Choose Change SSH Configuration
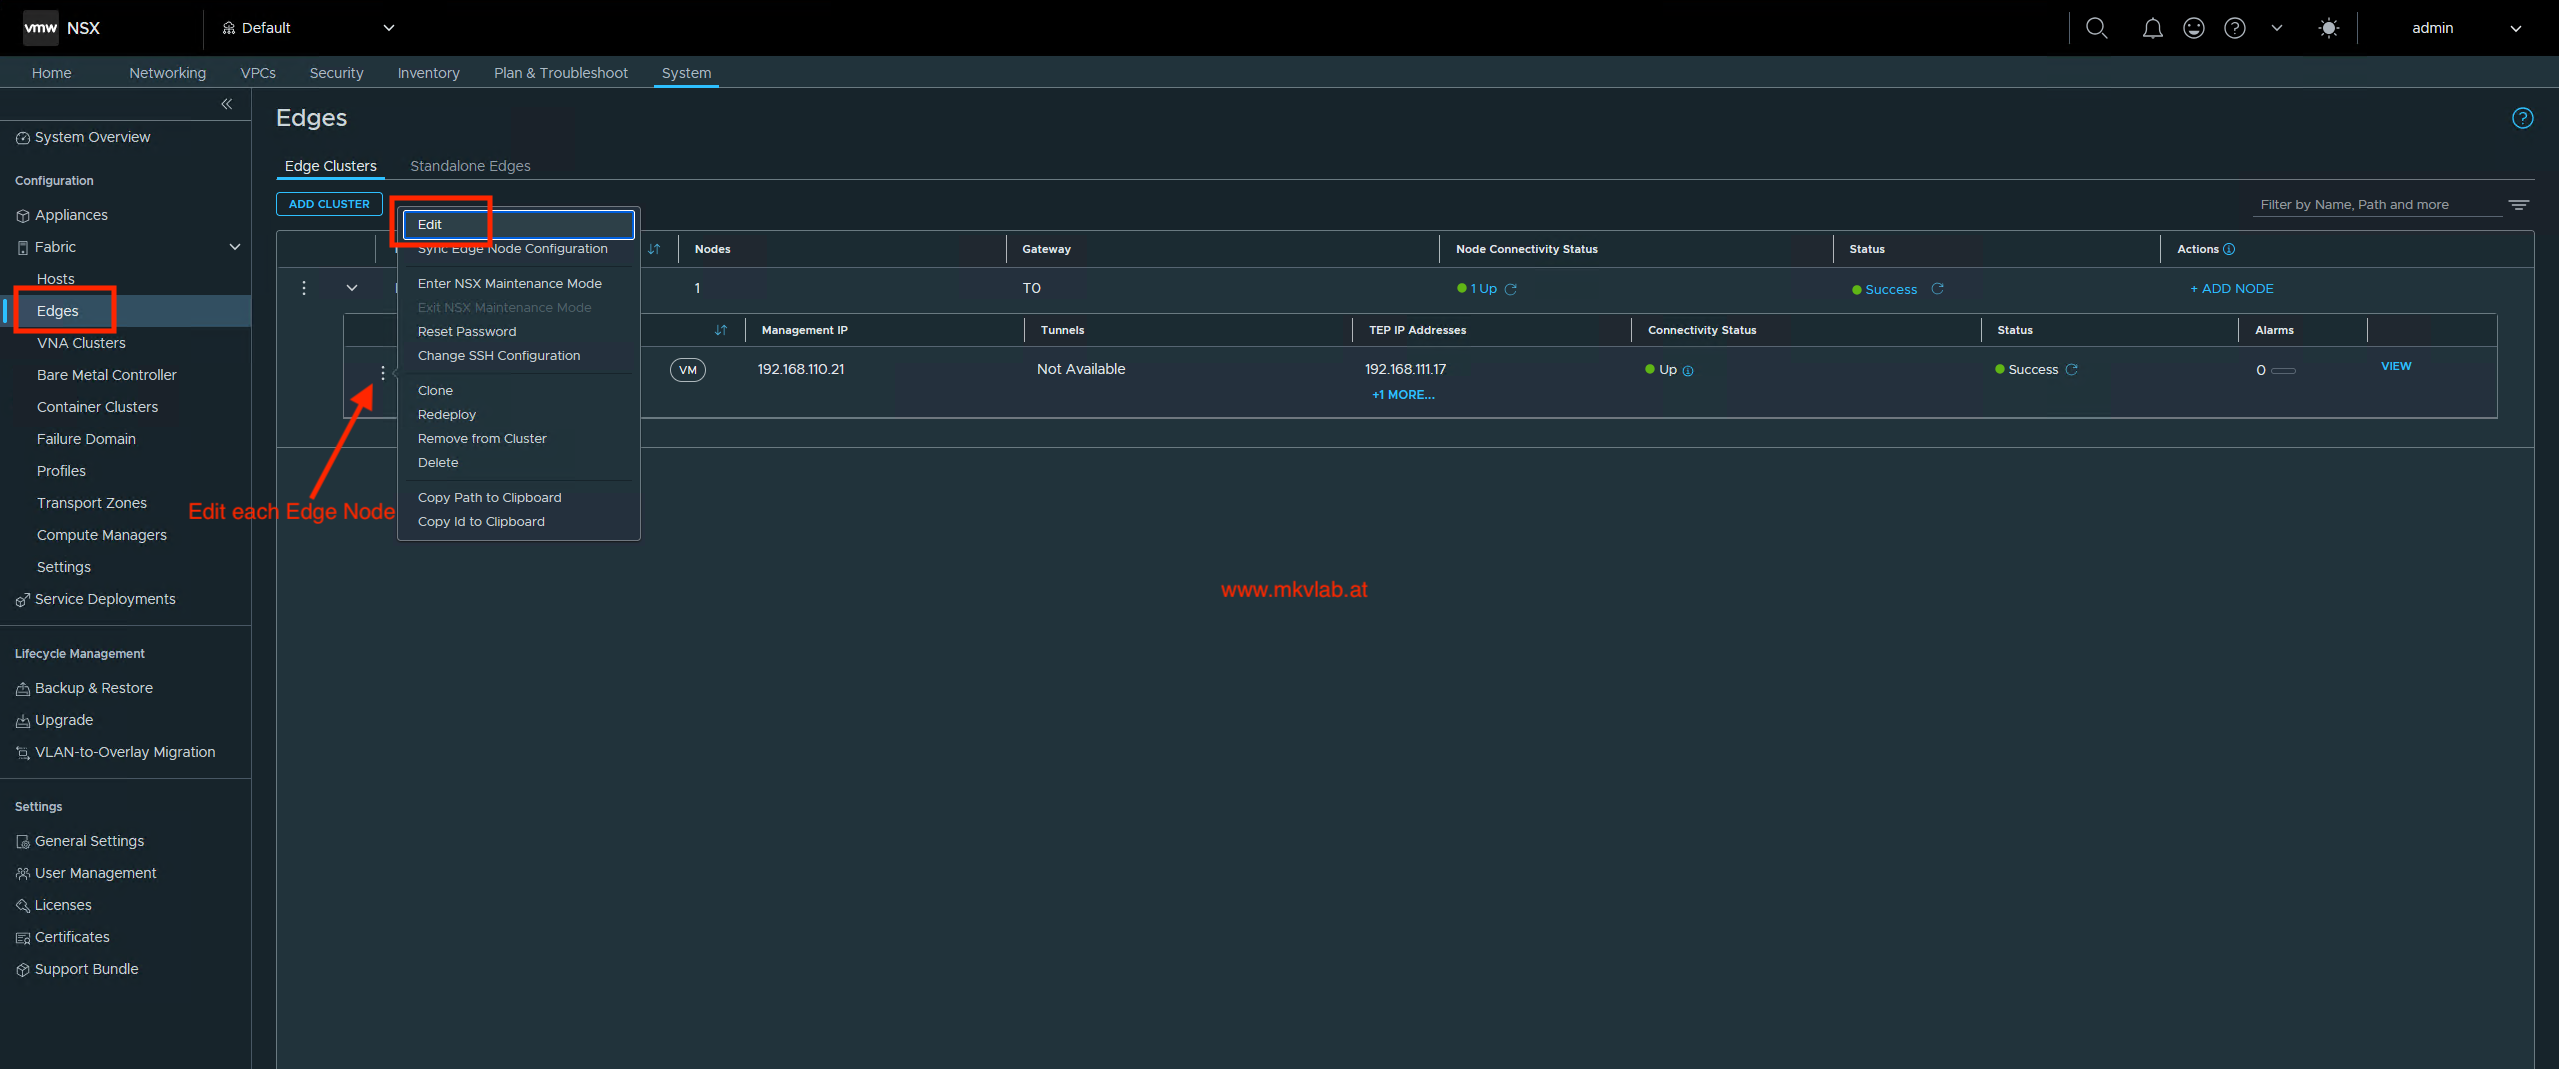This screenshot has height=1069, width=2559. click(499, 356)
